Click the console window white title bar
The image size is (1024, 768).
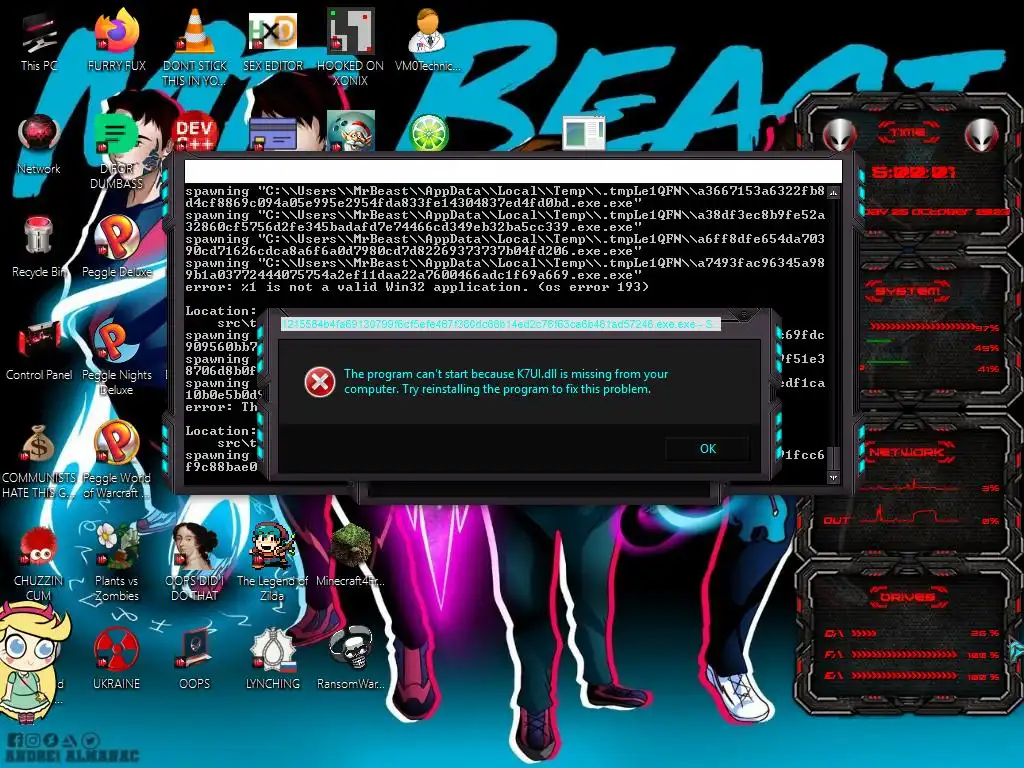[x=513, y=171]
